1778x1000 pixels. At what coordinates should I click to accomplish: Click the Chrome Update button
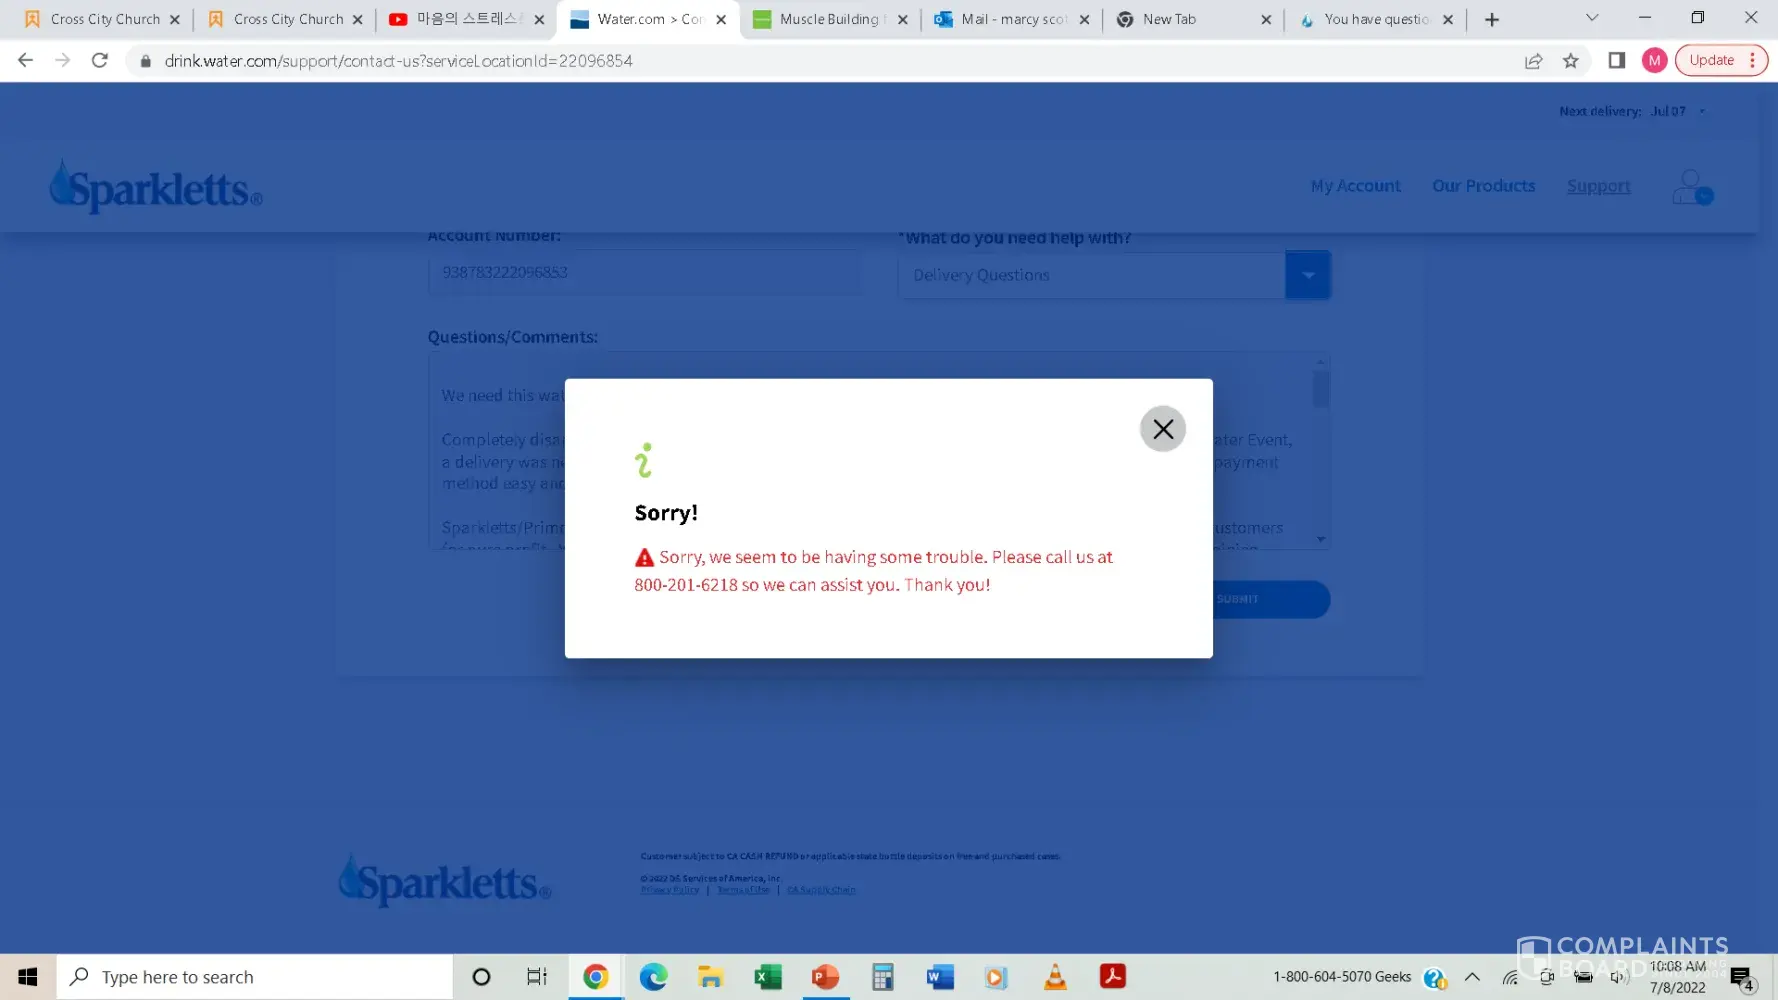point(1720,61)
